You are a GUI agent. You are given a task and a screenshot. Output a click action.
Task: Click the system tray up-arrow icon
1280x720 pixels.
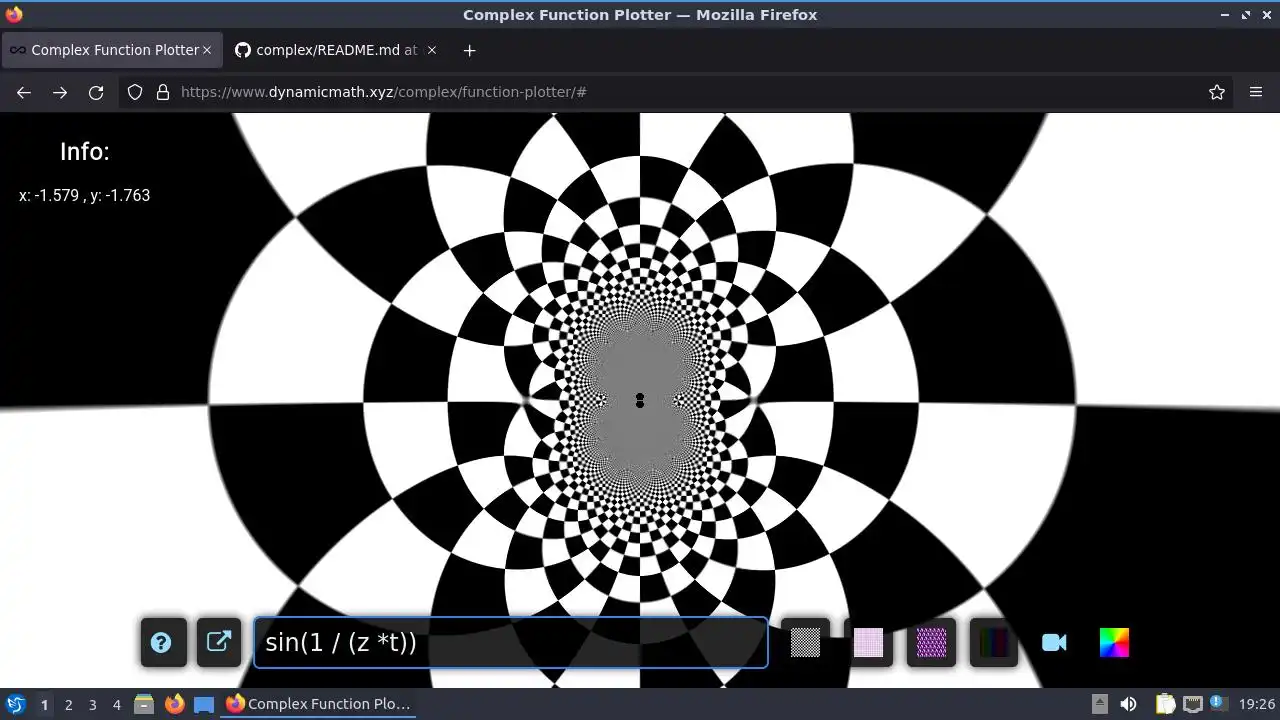(1099, 704)
